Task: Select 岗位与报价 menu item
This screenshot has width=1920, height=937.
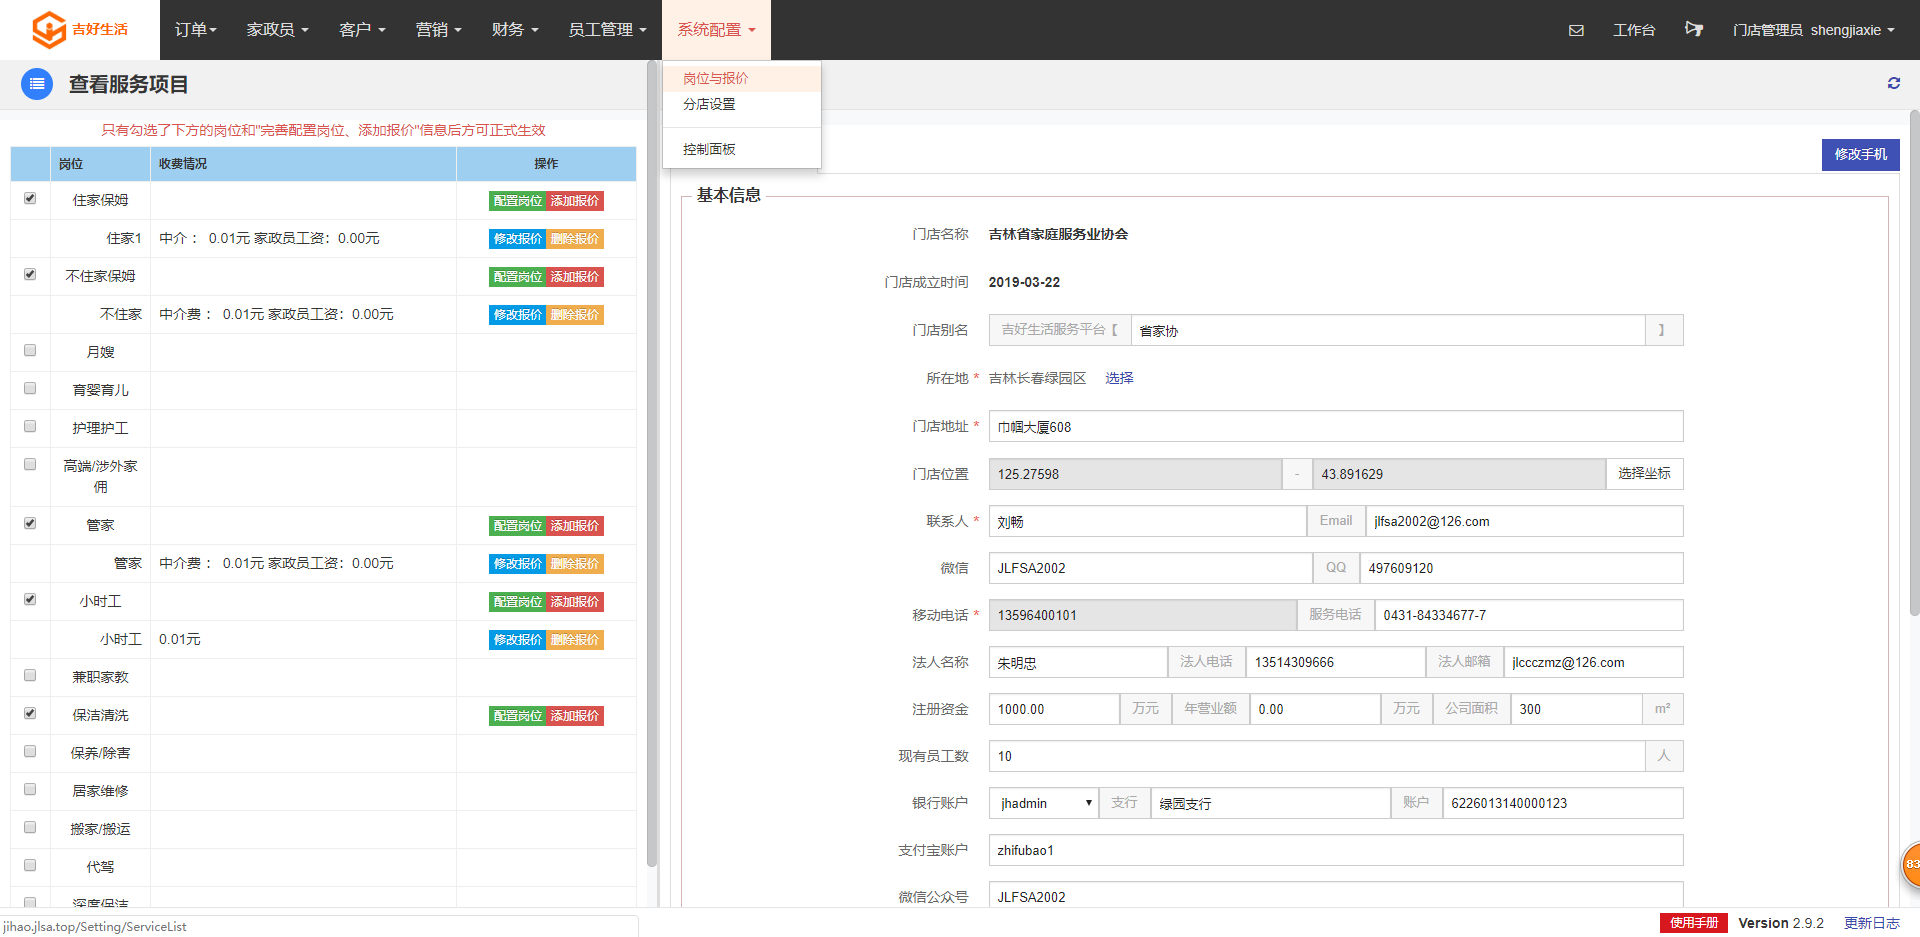Action: click(x=741, y=78)
